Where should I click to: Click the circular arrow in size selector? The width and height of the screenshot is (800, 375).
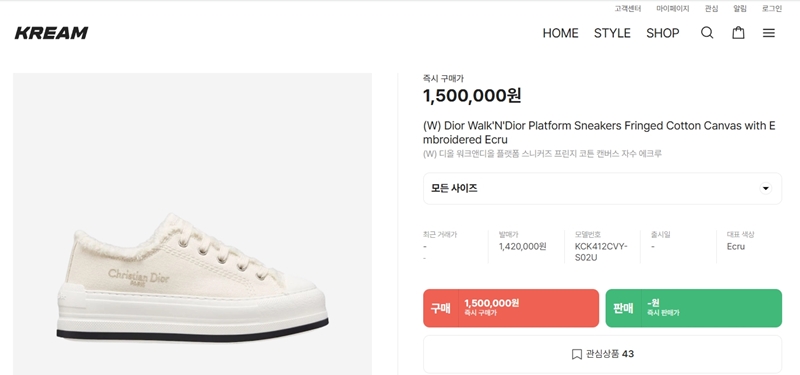765,188
